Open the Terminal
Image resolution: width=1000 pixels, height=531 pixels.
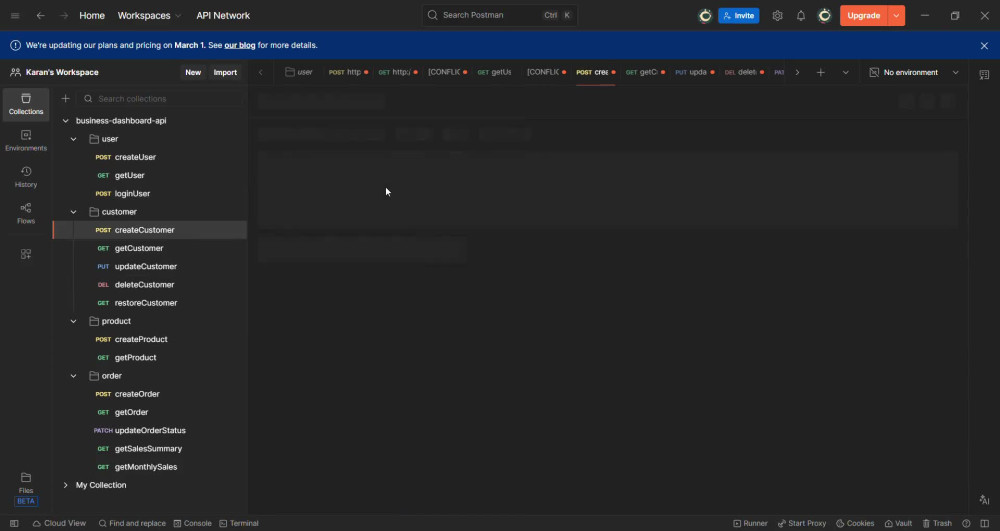[x=239, y=523]
